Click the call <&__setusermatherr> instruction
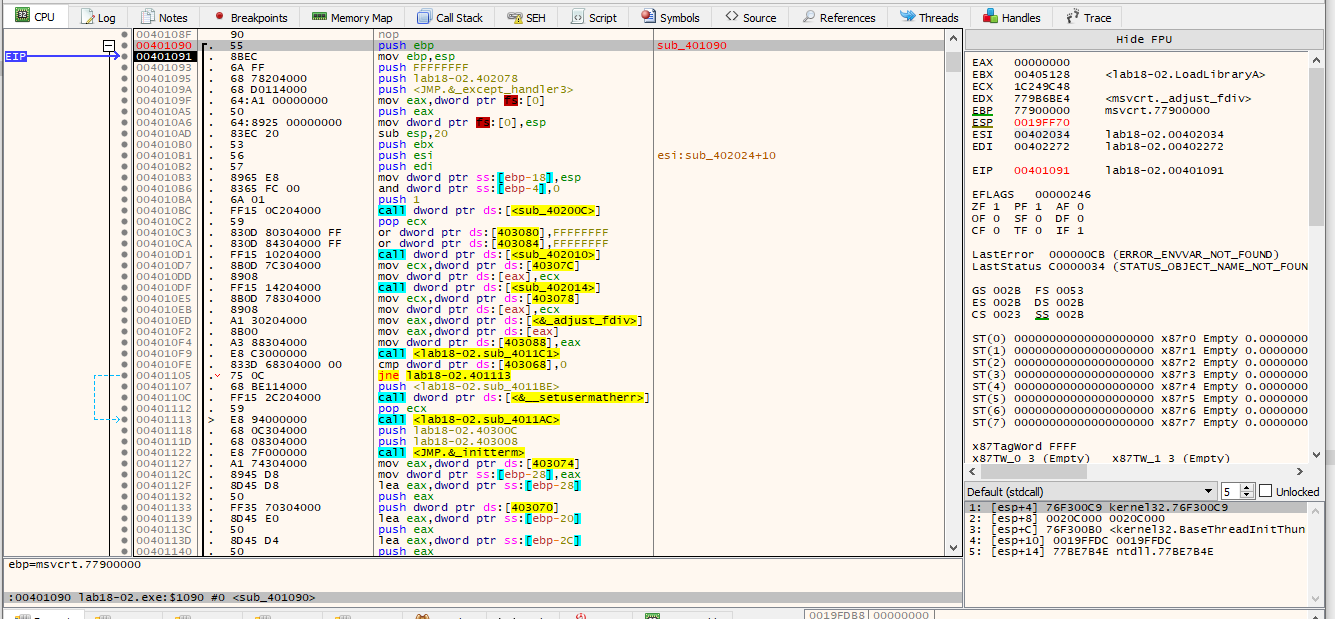 pyautogui.click(x=514, y=398)
